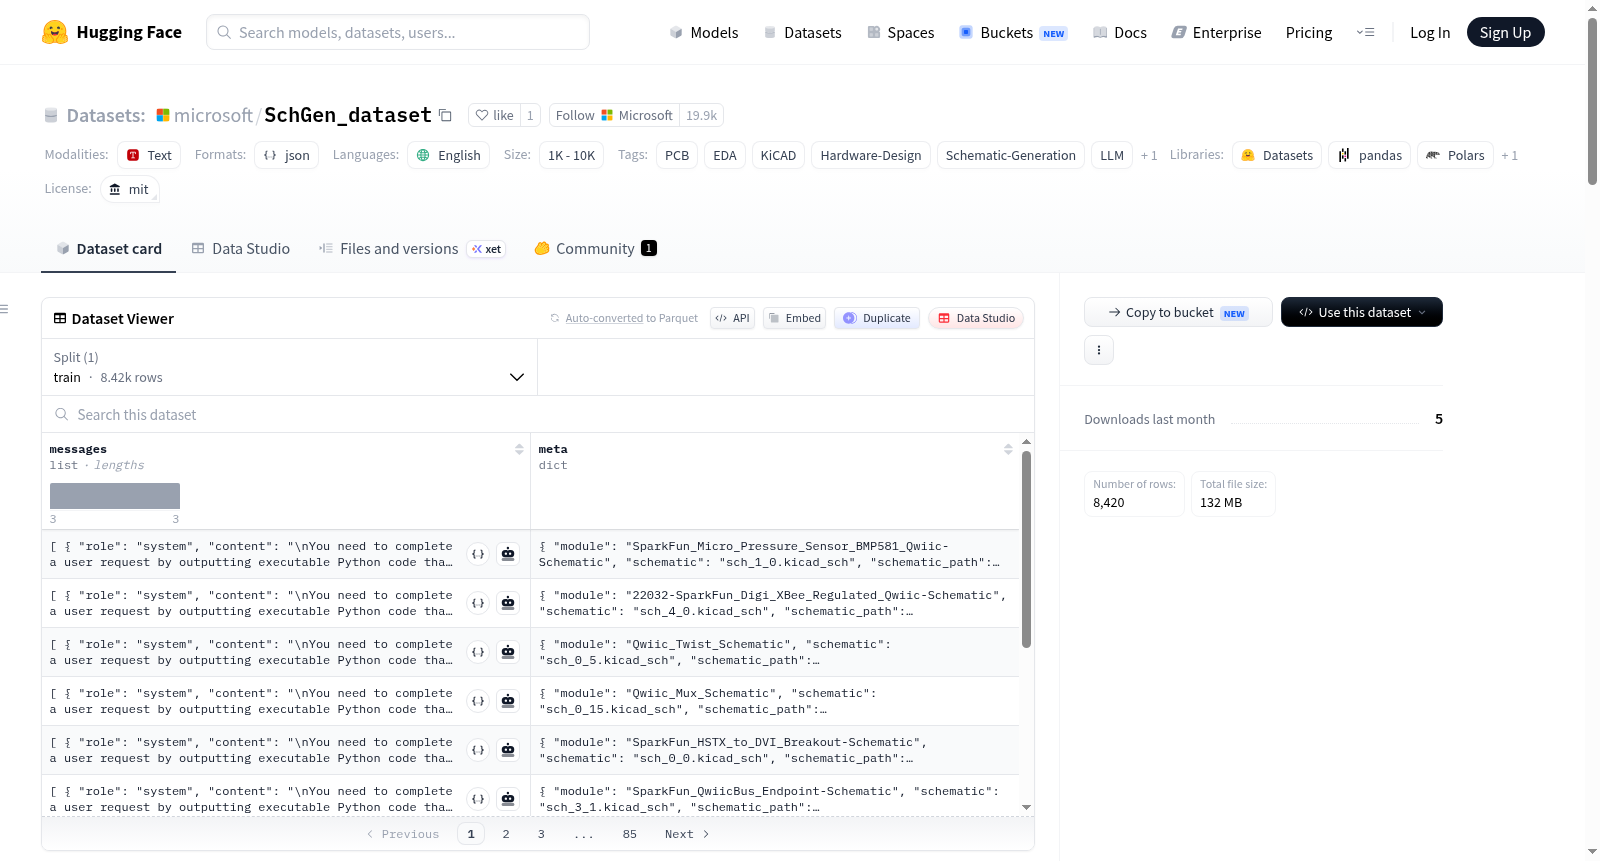The width and height of the screenshot is (1600, 861).
Task: Switch to the Dataset card tab
Action: pos(109,248)
